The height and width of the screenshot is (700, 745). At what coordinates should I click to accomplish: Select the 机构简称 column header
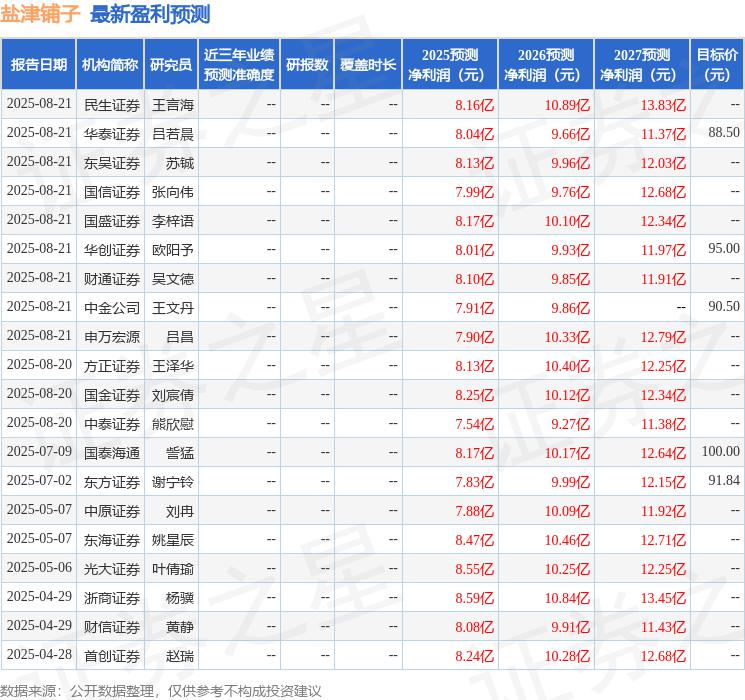pyautogui.click(x=110, y=65)
